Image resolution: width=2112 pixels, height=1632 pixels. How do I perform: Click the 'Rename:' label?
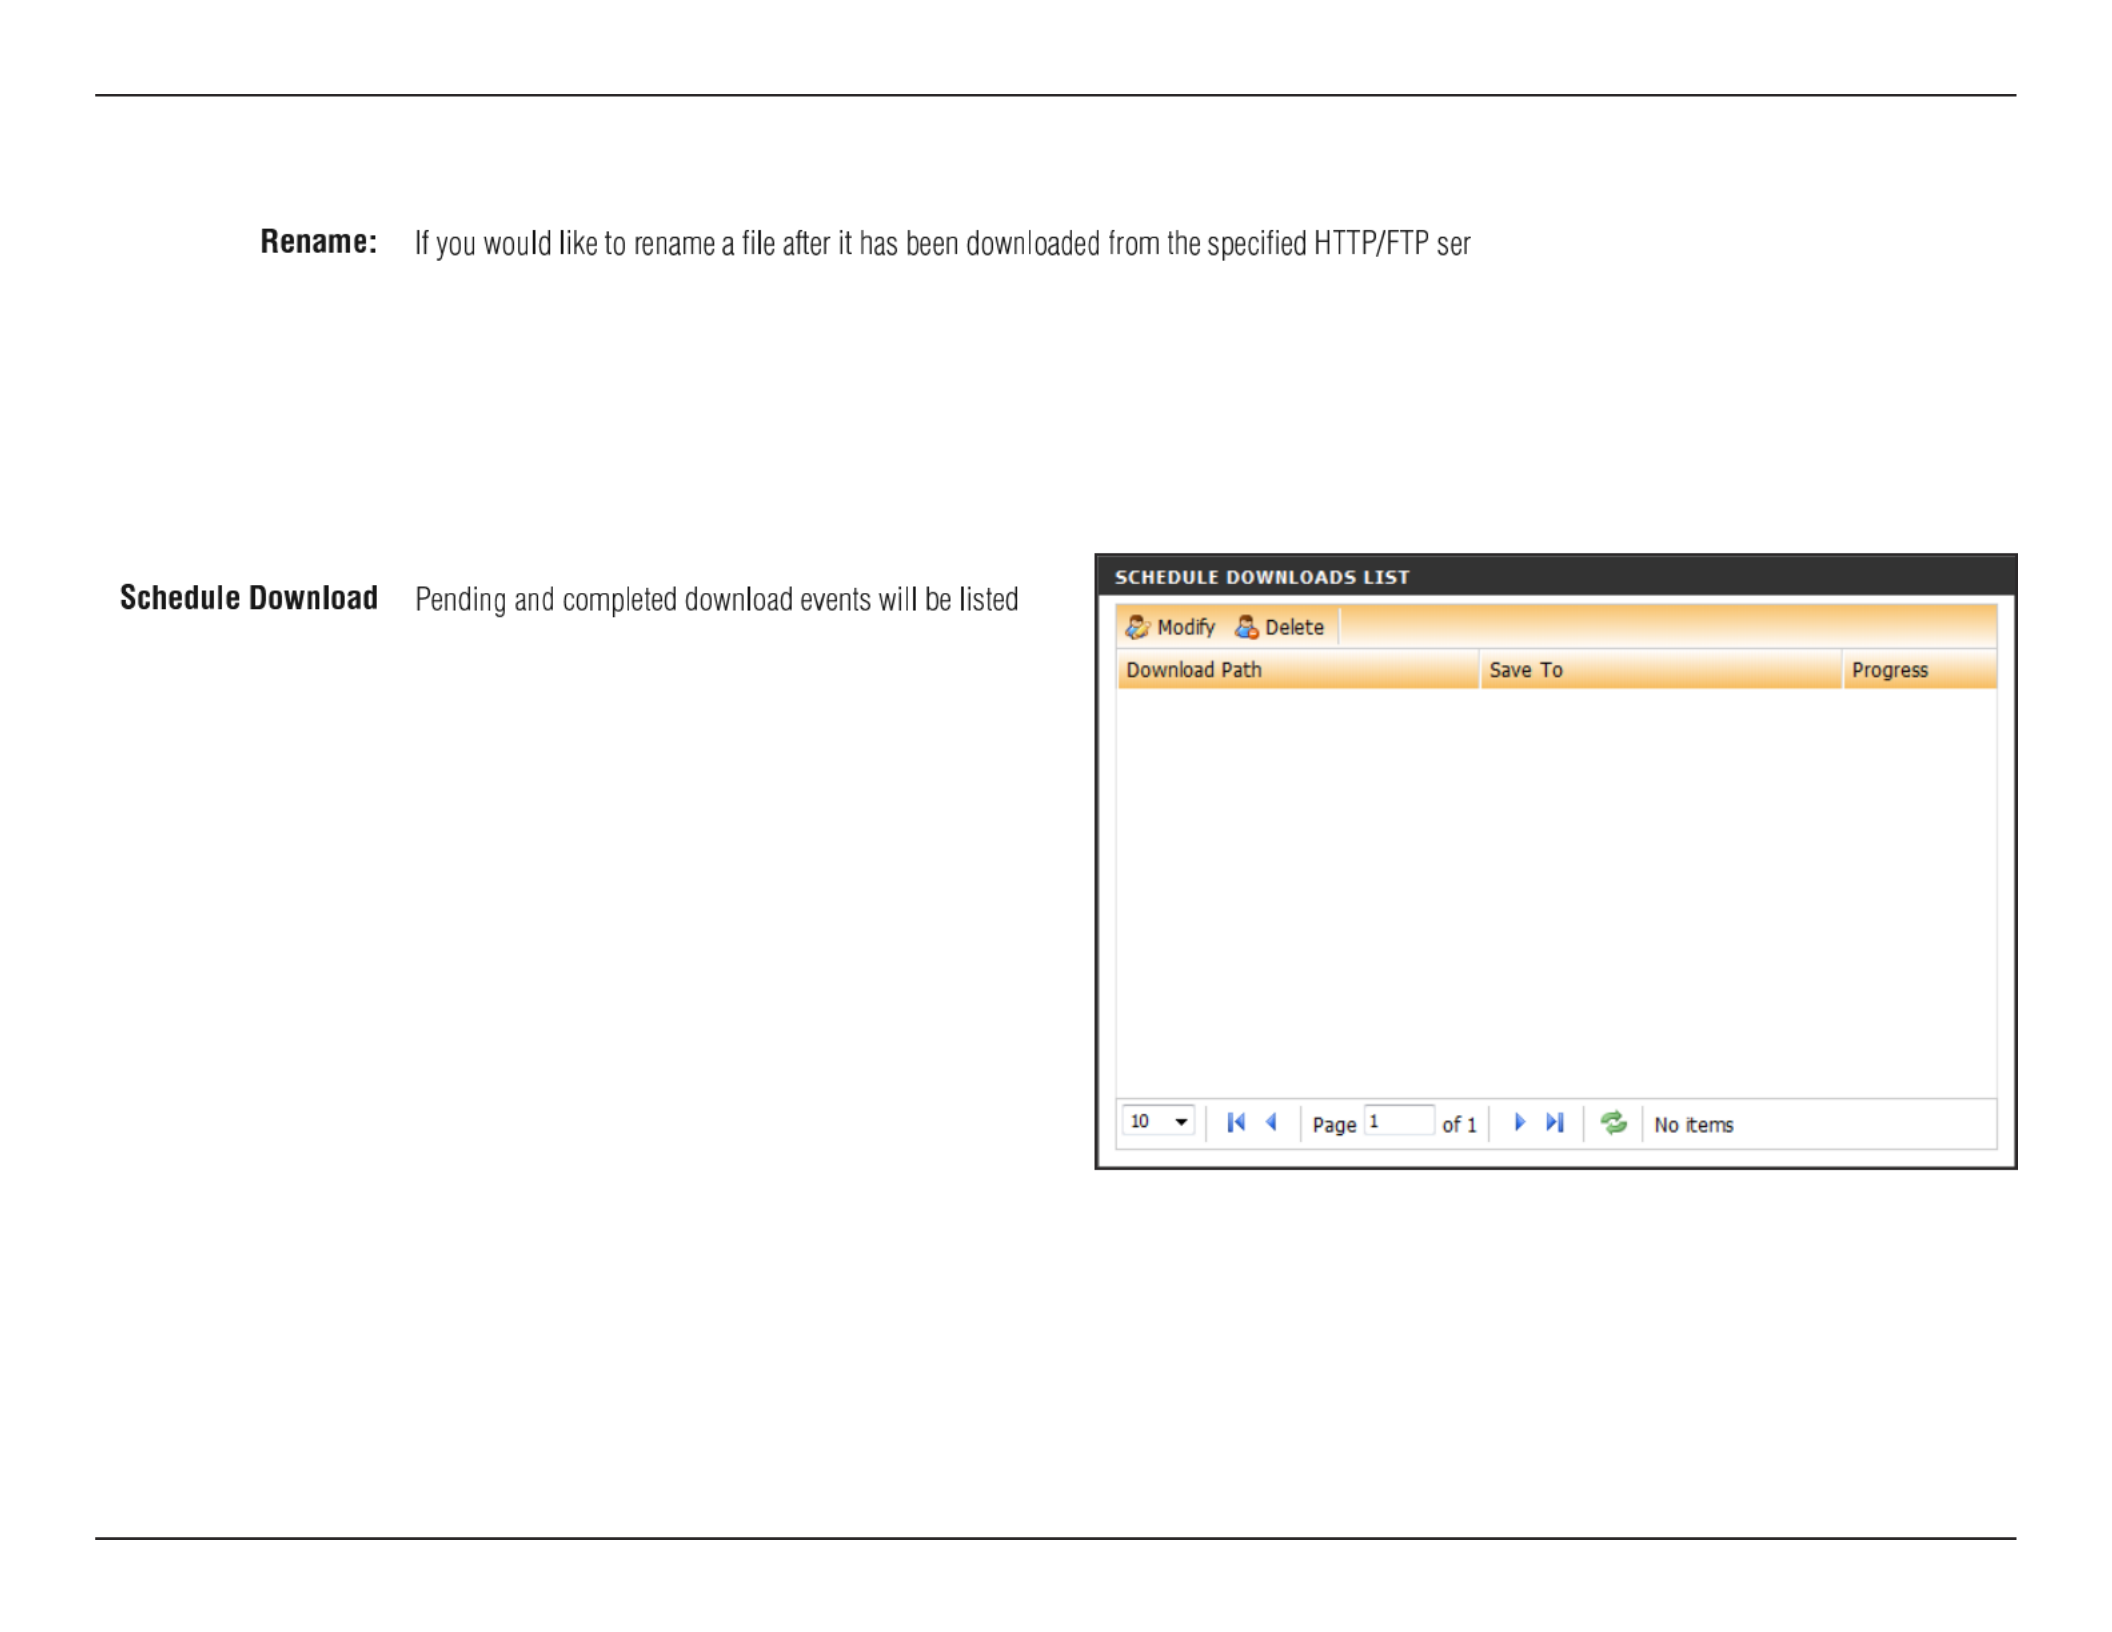(319, 241)
